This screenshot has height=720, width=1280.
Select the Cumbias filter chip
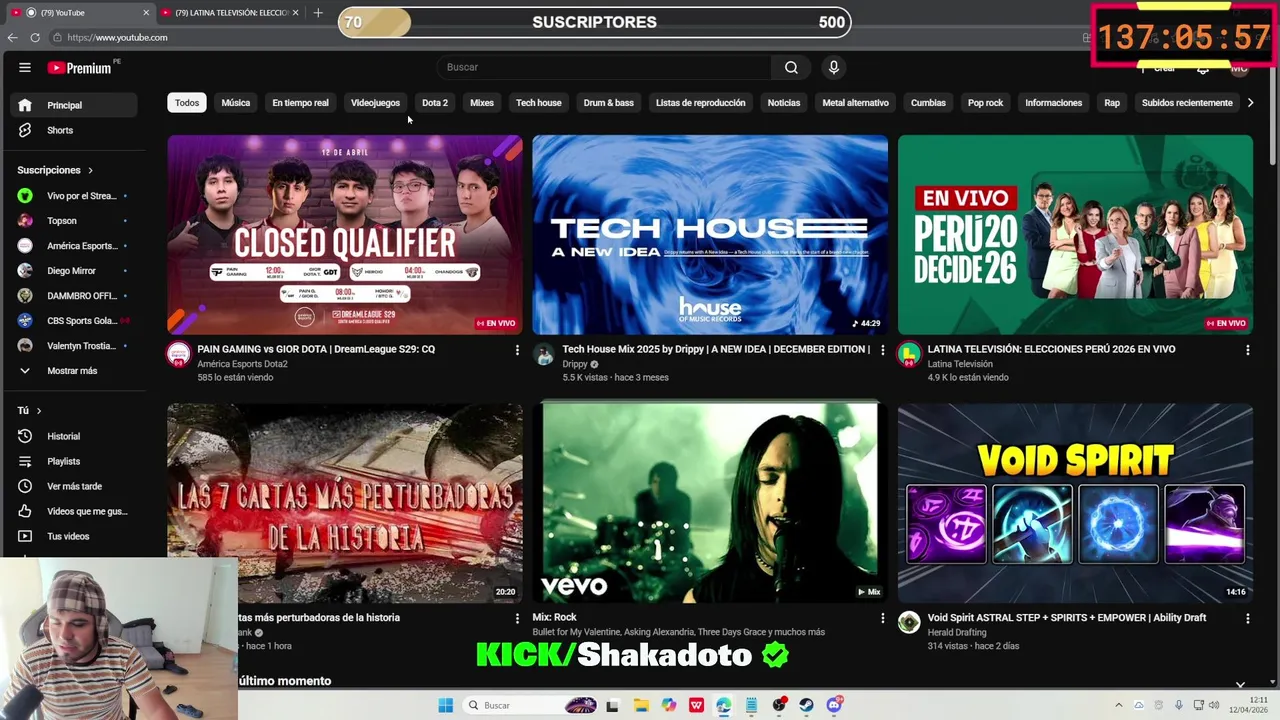click(928, 103)
